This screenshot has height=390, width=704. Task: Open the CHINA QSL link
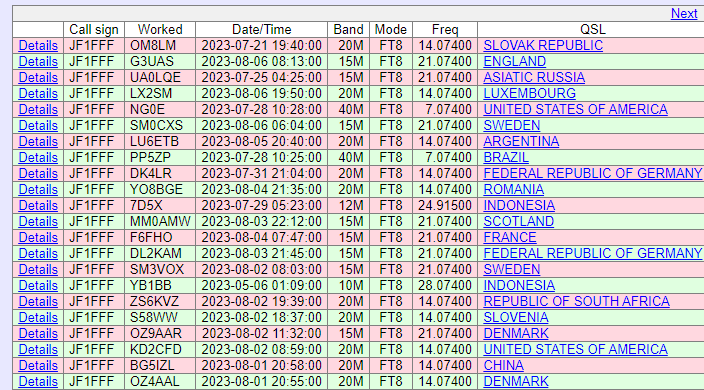(x=503, y=365)
